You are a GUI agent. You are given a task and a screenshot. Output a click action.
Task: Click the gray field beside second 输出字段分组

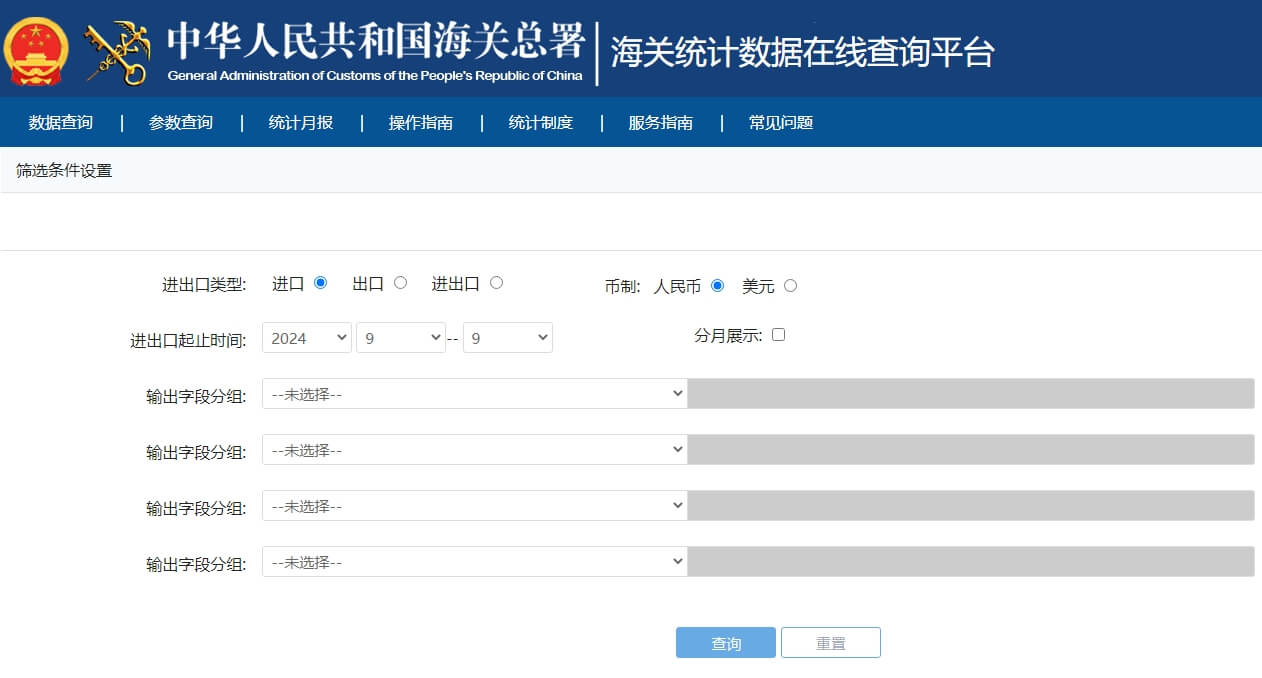971,450
